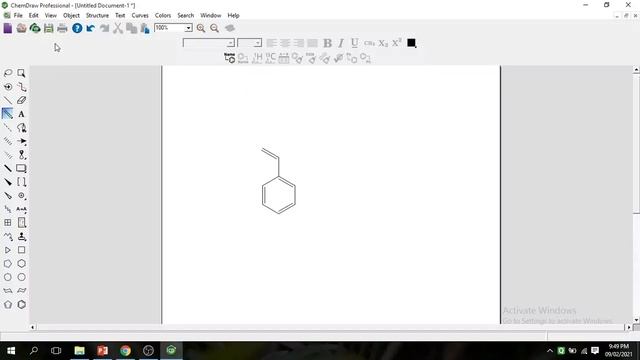Click the Print icon

(62, 28)
